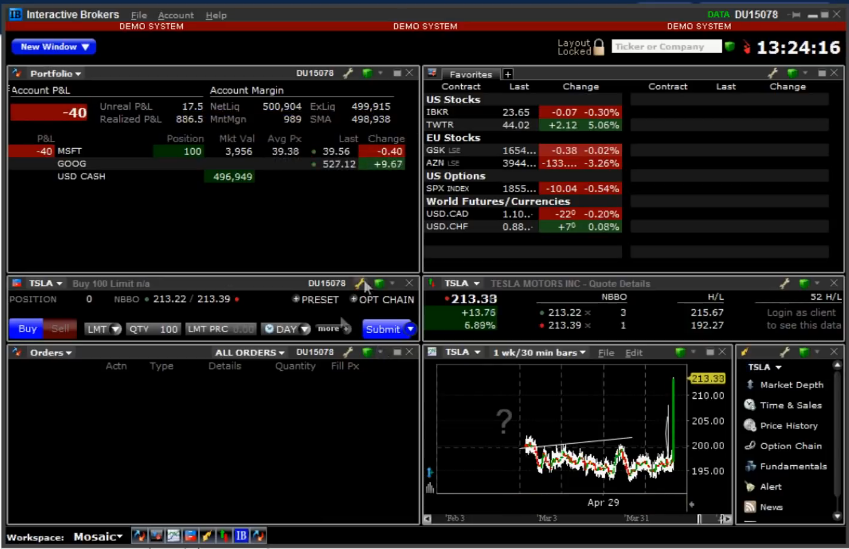Click the Portfolio panel wrench configure icon

(x=348, y=73)
